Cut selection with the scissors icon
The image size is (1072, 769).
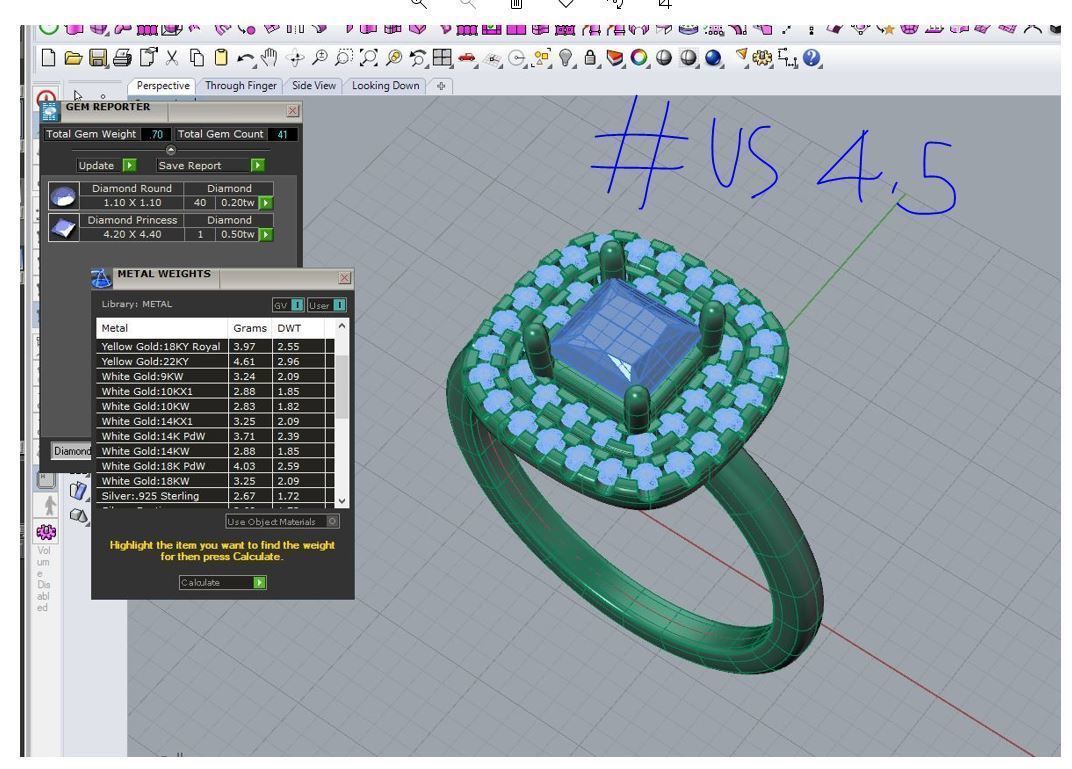pos(172,58)
